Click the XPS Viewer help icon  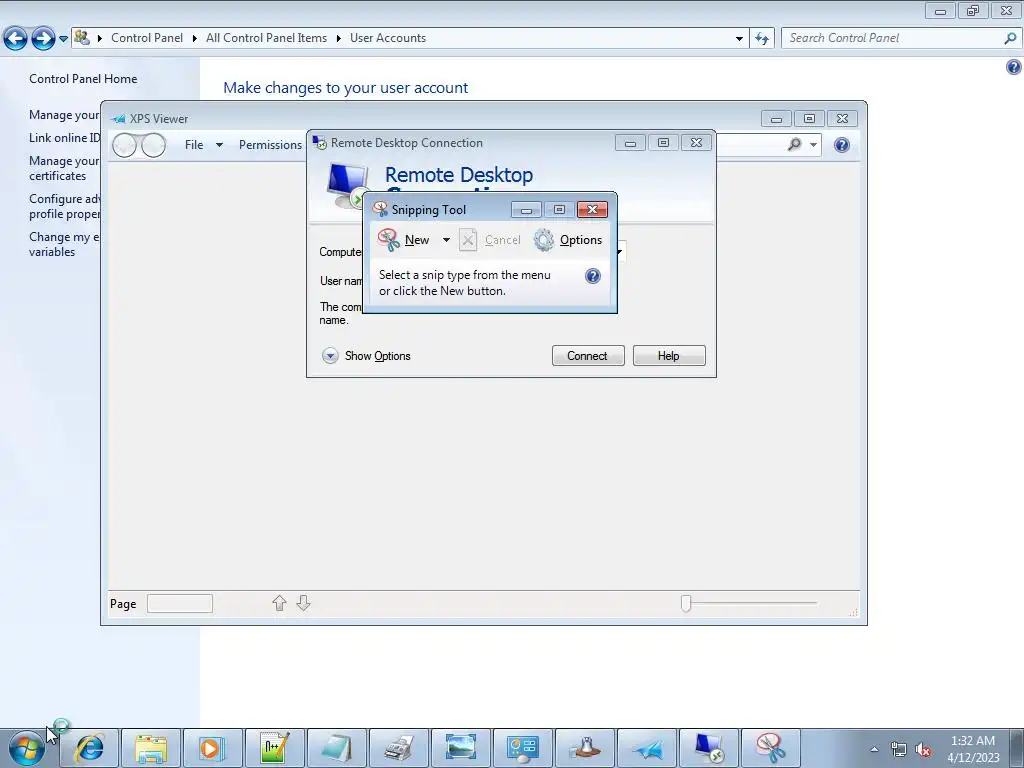842,145
